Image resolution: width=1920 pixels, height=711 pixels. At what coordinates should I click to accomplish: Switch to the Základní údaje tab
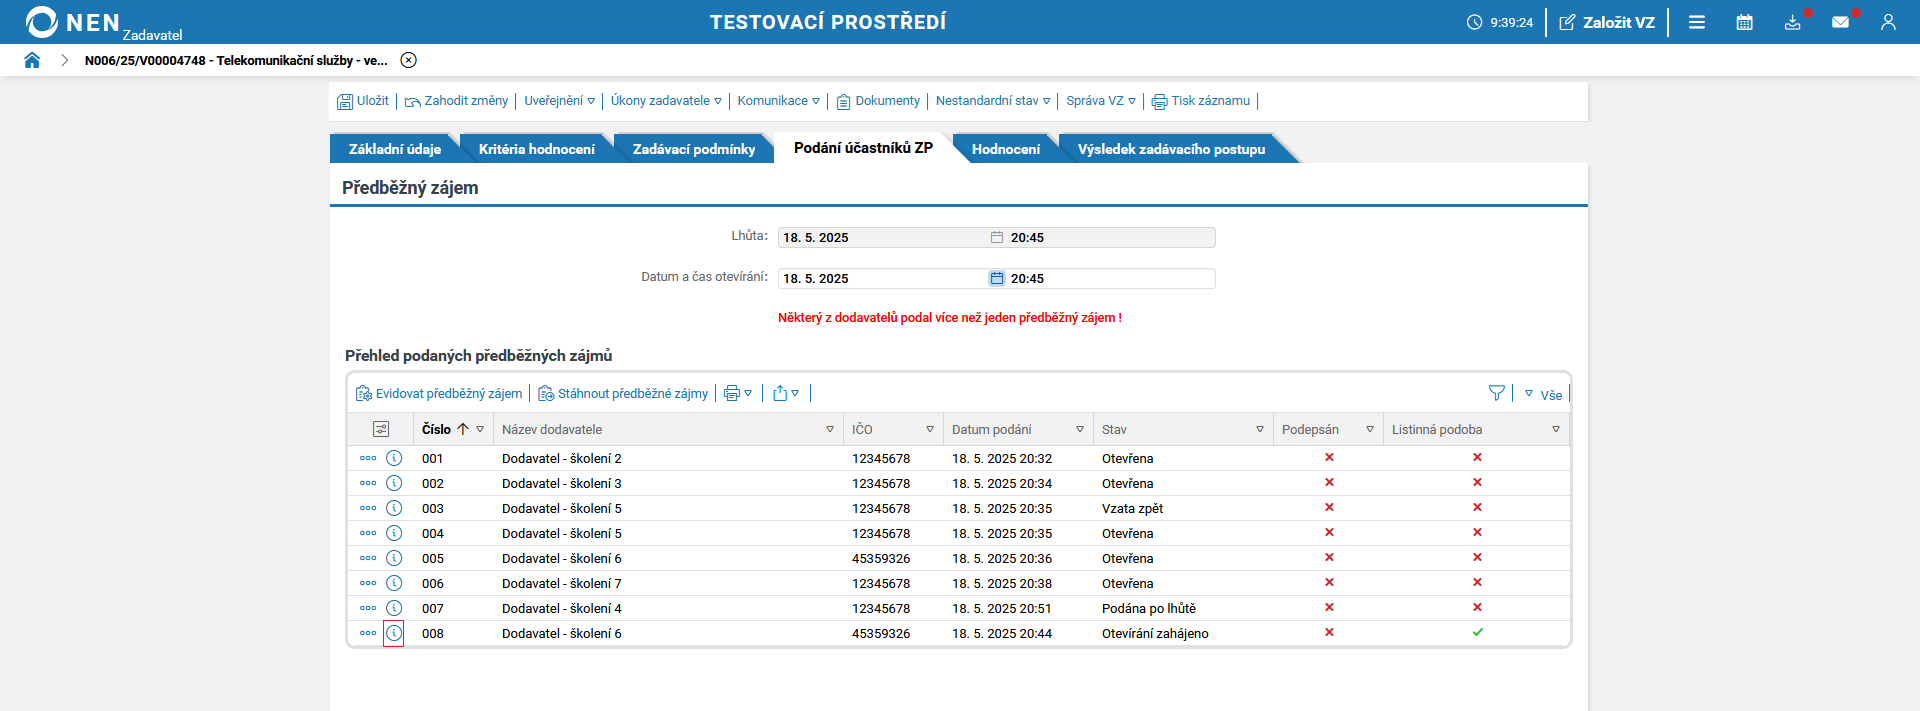(394, 149)
